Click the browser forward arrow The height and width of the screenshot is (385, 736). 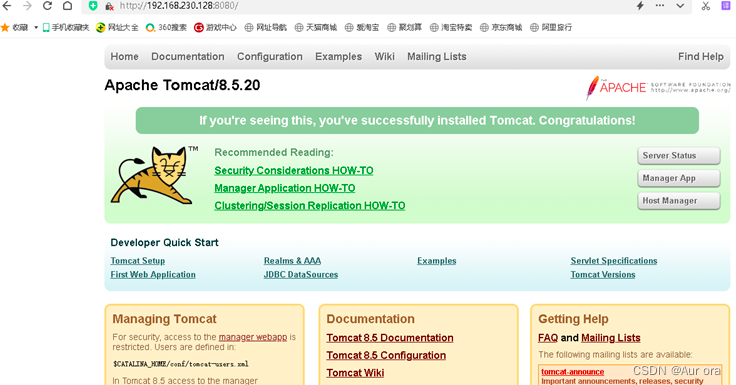point(27,6)
